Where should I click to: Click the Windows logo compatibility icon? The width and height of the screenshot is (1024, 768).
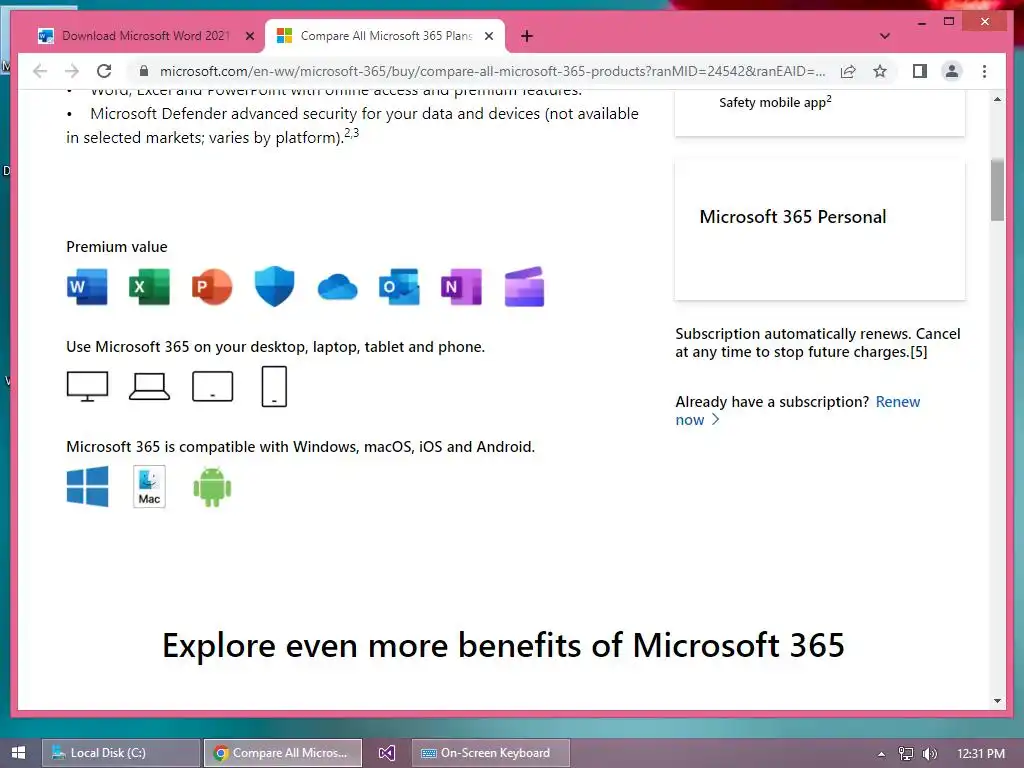point(88,487)
